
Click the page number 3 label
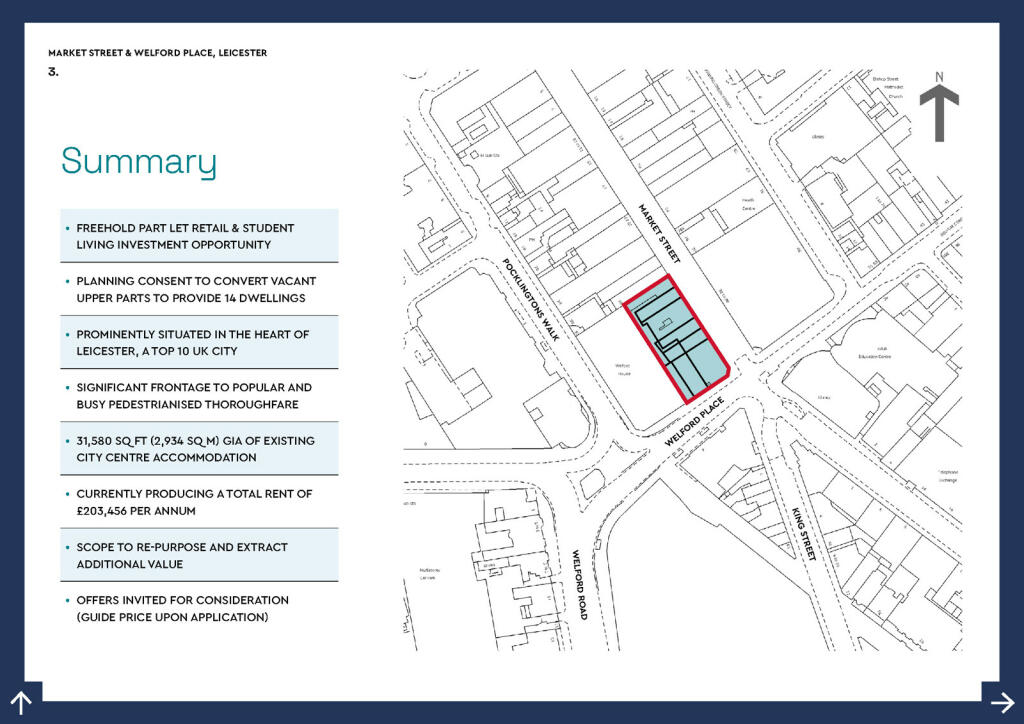(x=52, y=71)
